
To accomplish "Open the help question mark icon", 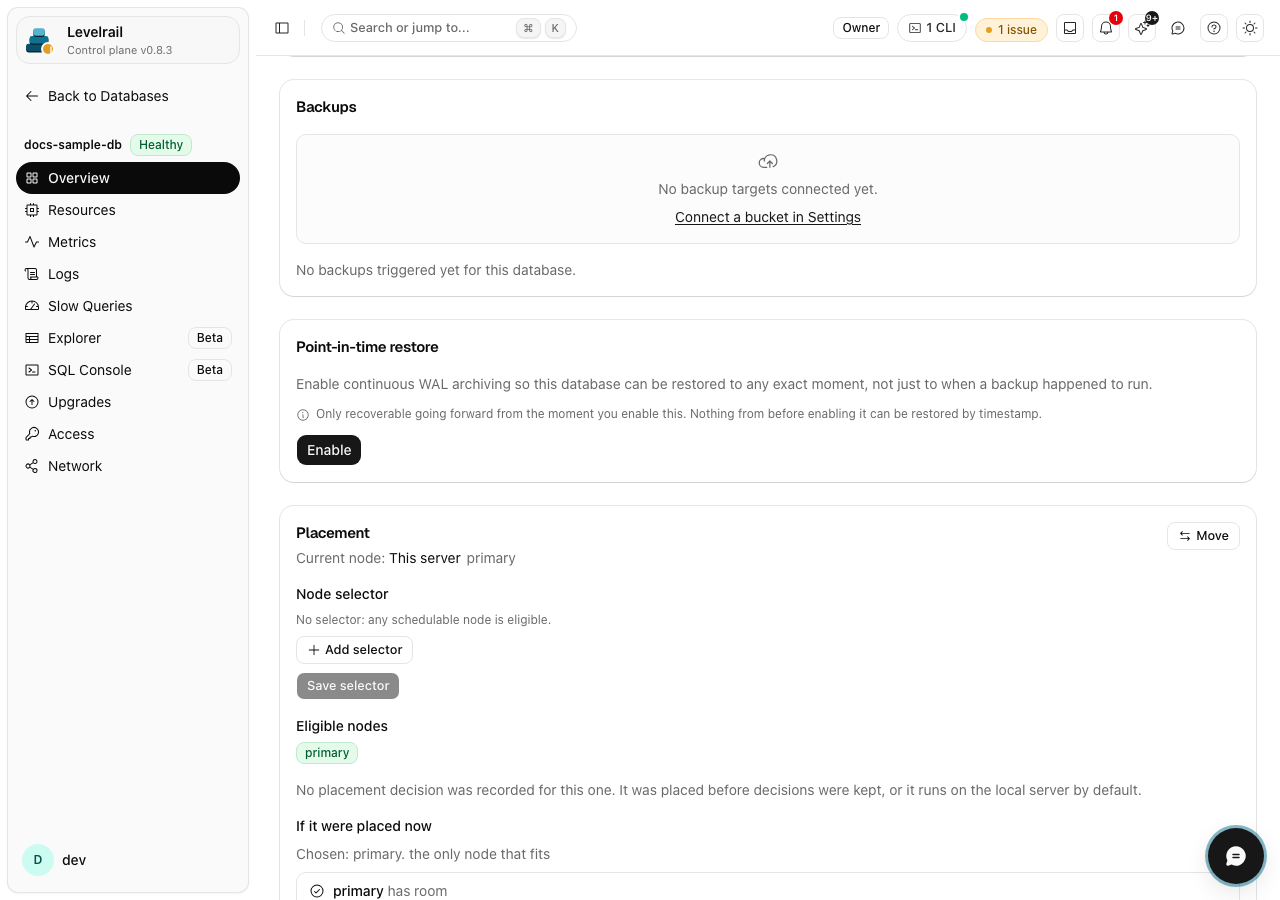I will [1214, 28].
